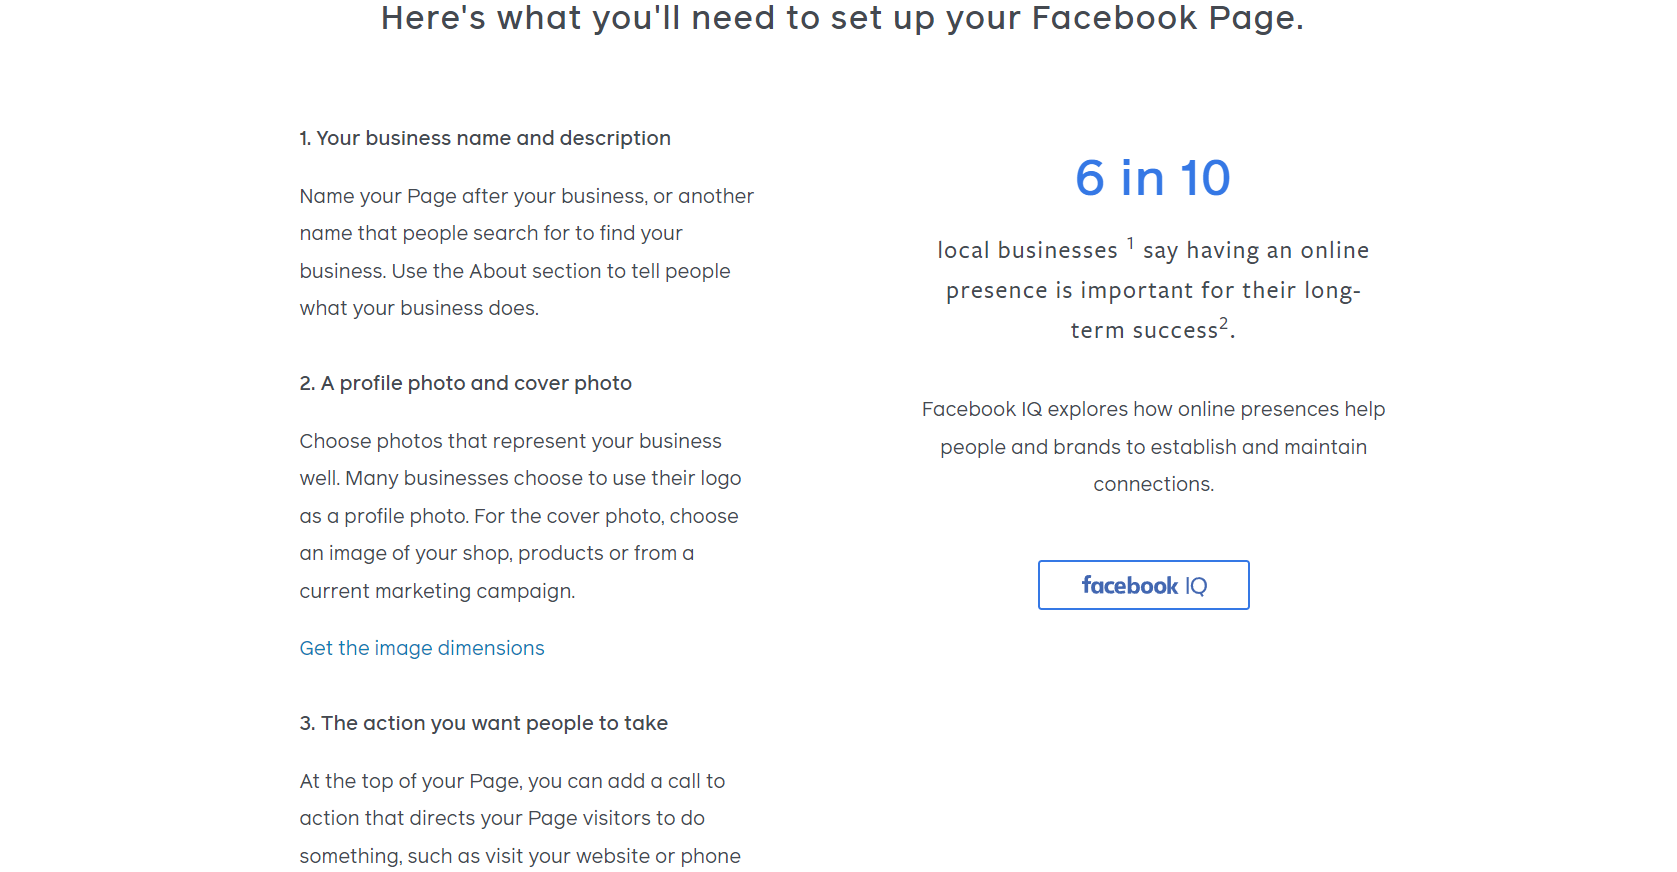Screen dimensions: 1677x872
Task: Click the line starting Facebook IQ explores
Action: coord(1153,409)
